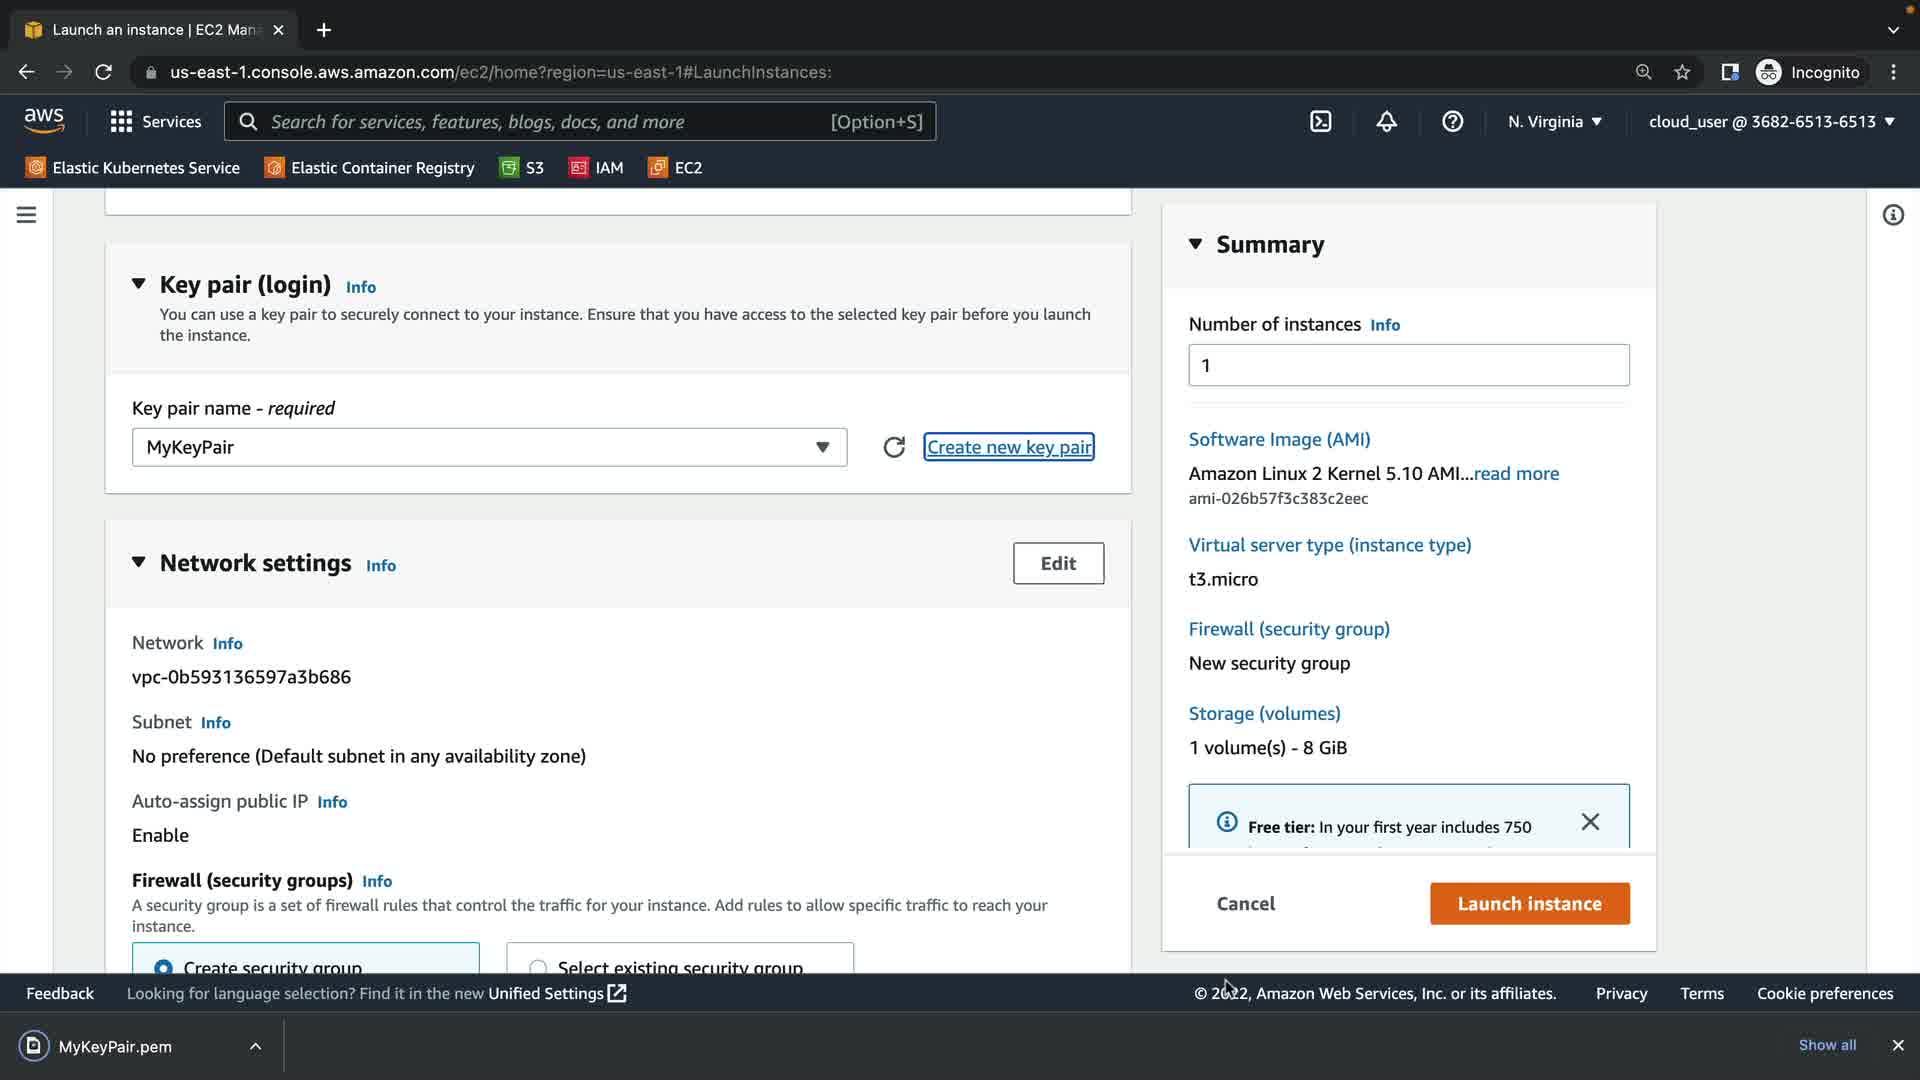The height and width of the screenshot is (1080, 1920).
Task: Open the info panel icon at right edge
Action: coord(1892,215)
